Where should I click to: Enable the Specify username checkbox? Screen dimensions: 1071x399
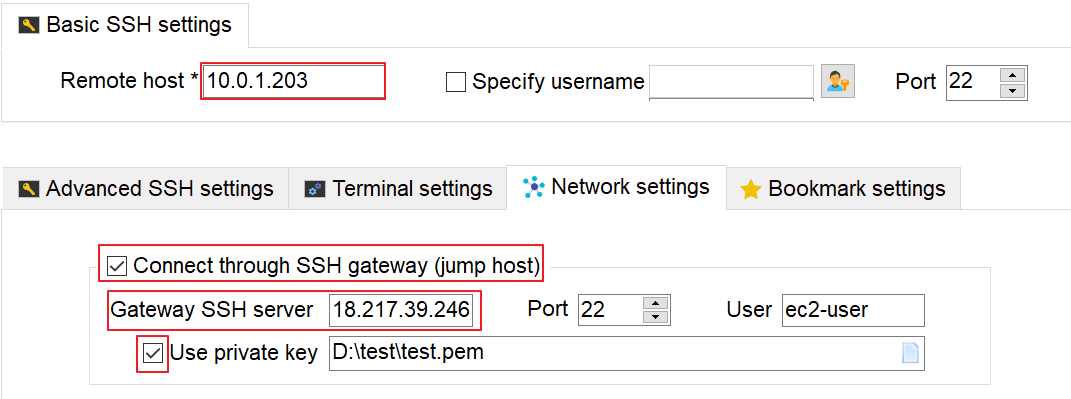[x=455, y=82]
